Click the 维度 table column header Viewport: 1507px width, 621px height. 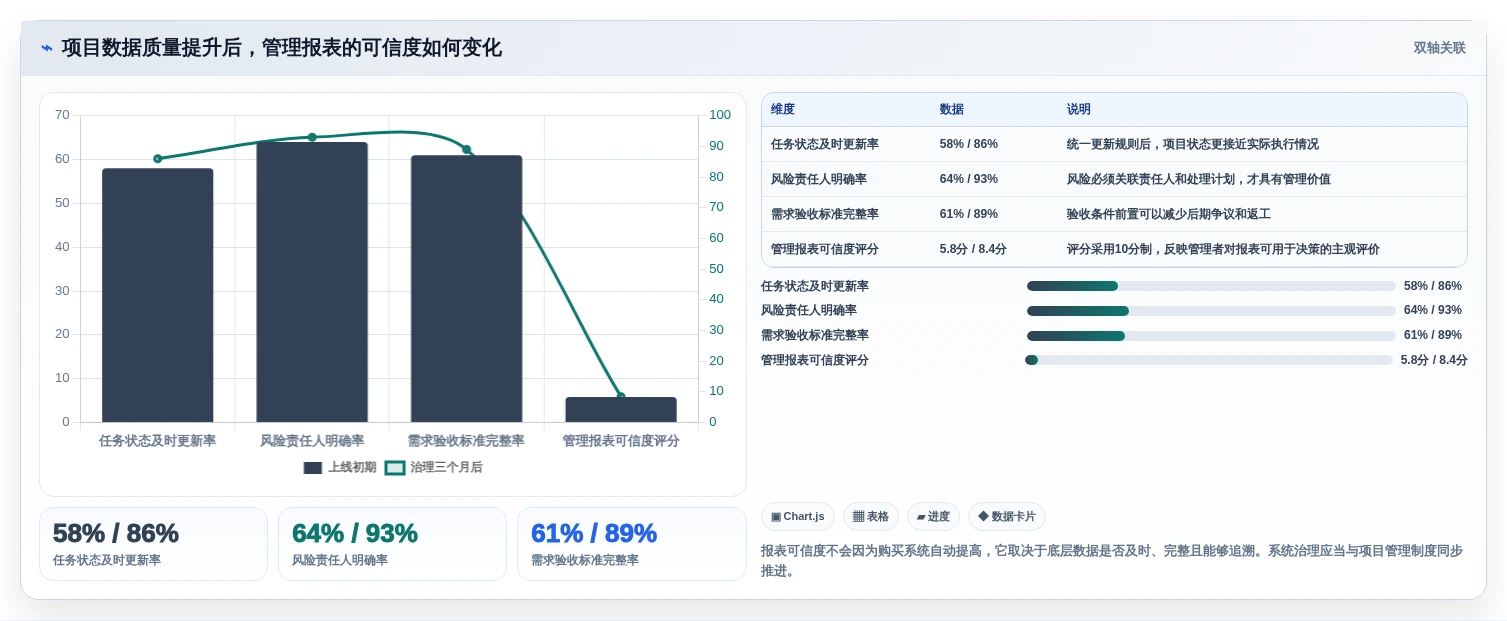point(783,110)
